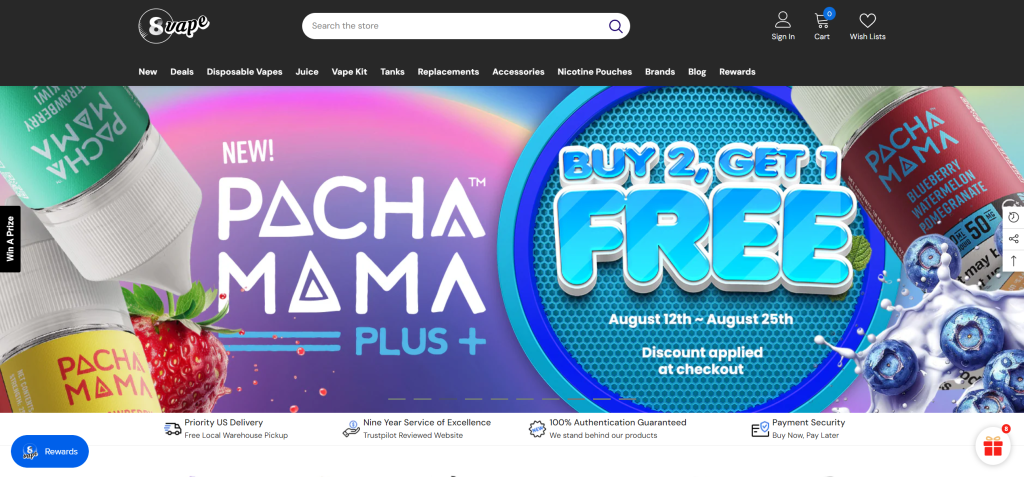Open the Disposable Vapes menu
This screenshot has height=477, width=1024.
pos(244,72)
